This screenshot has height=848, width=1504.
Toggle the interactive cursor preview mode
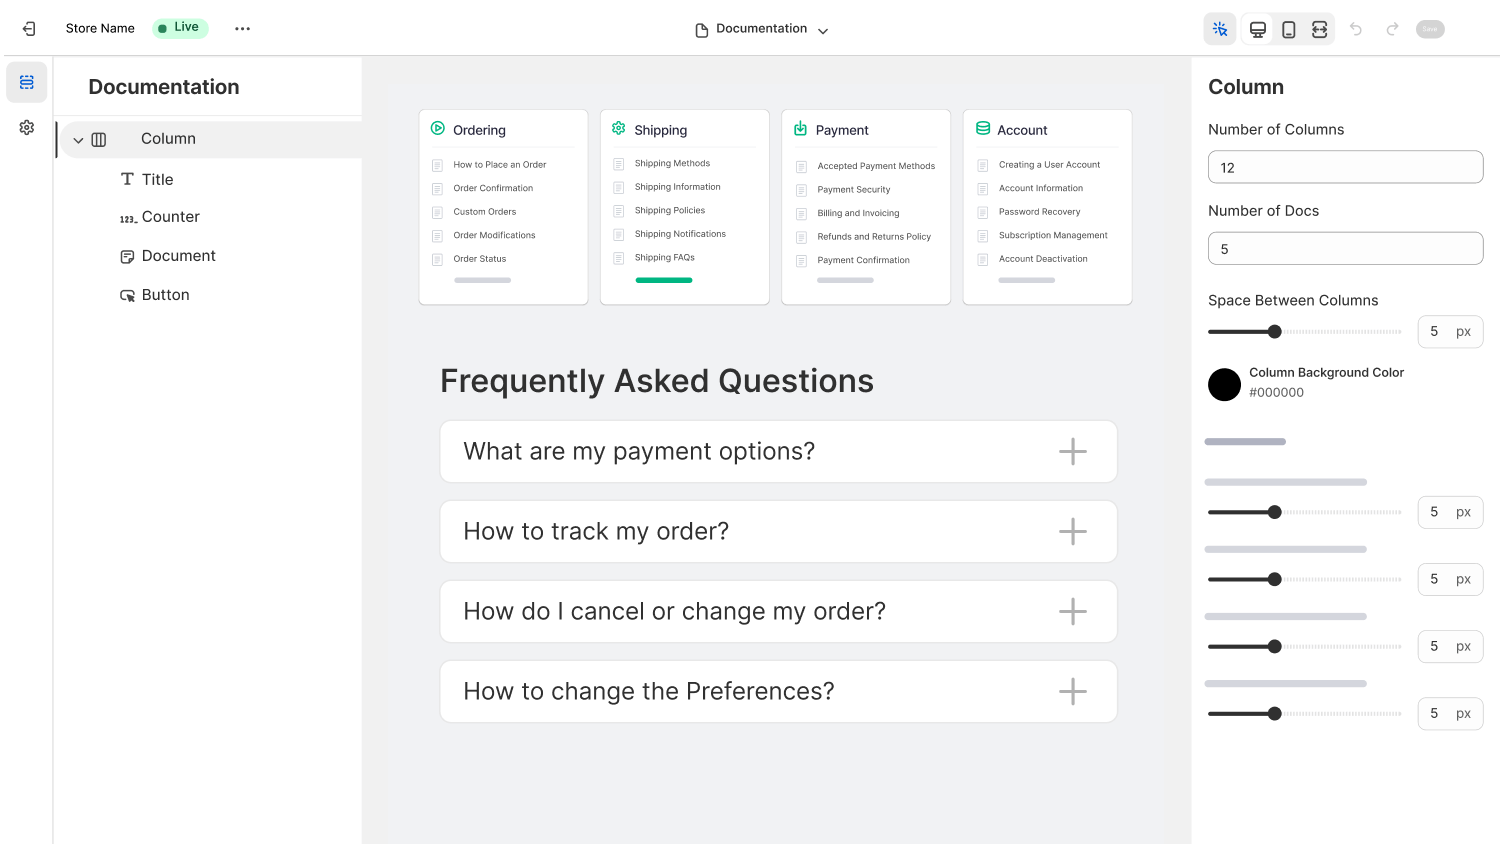point(1220,29)
